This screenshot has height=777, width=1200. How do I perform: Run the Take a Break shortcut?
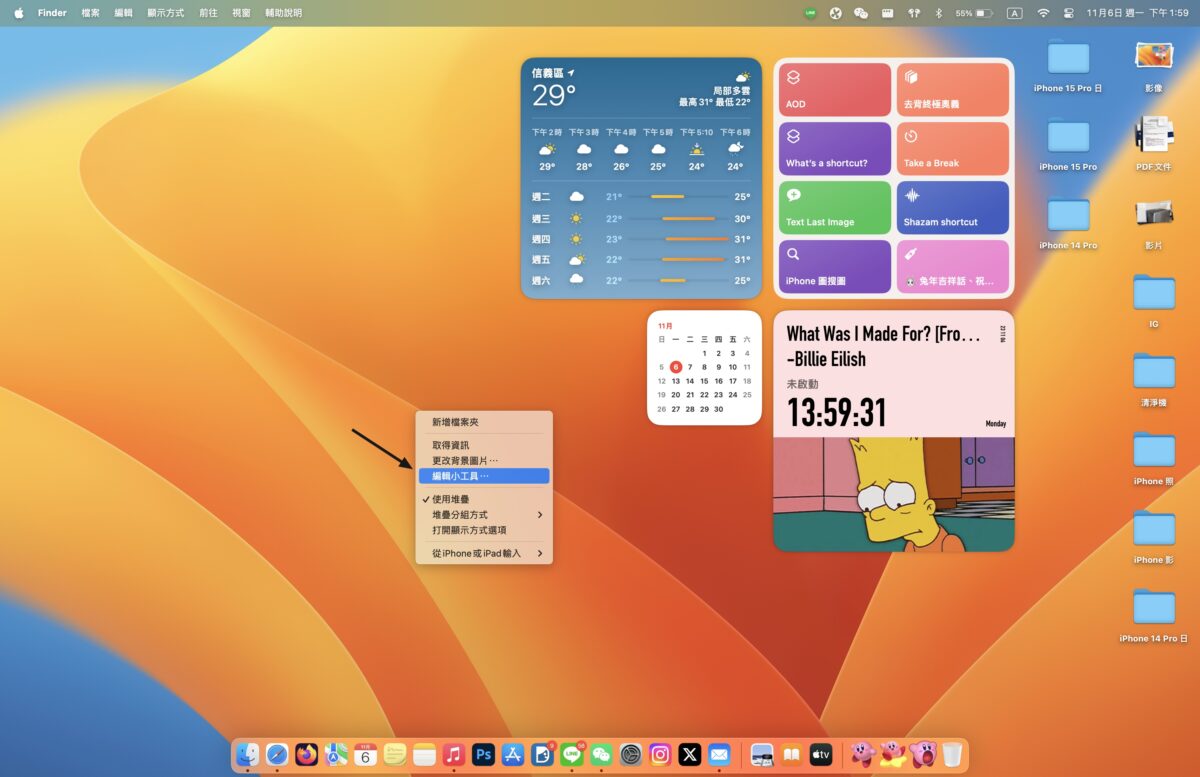click(x=953, y=149)
